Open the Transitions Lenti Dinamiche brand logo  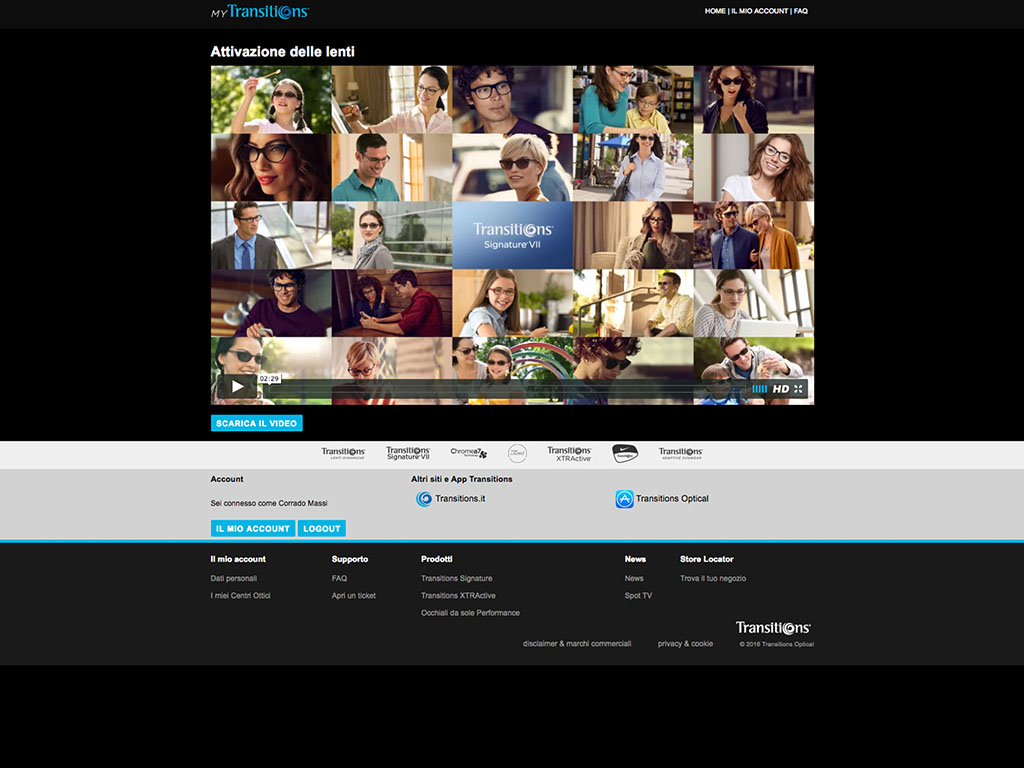pyautogui.click(x=343, y=453)
